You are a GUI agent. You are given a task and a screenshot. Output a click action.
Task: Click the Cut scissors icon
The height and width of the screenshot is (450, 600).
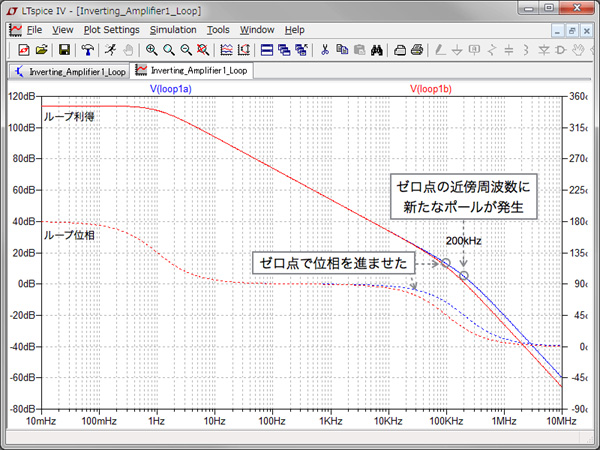[x=325, y=49]
